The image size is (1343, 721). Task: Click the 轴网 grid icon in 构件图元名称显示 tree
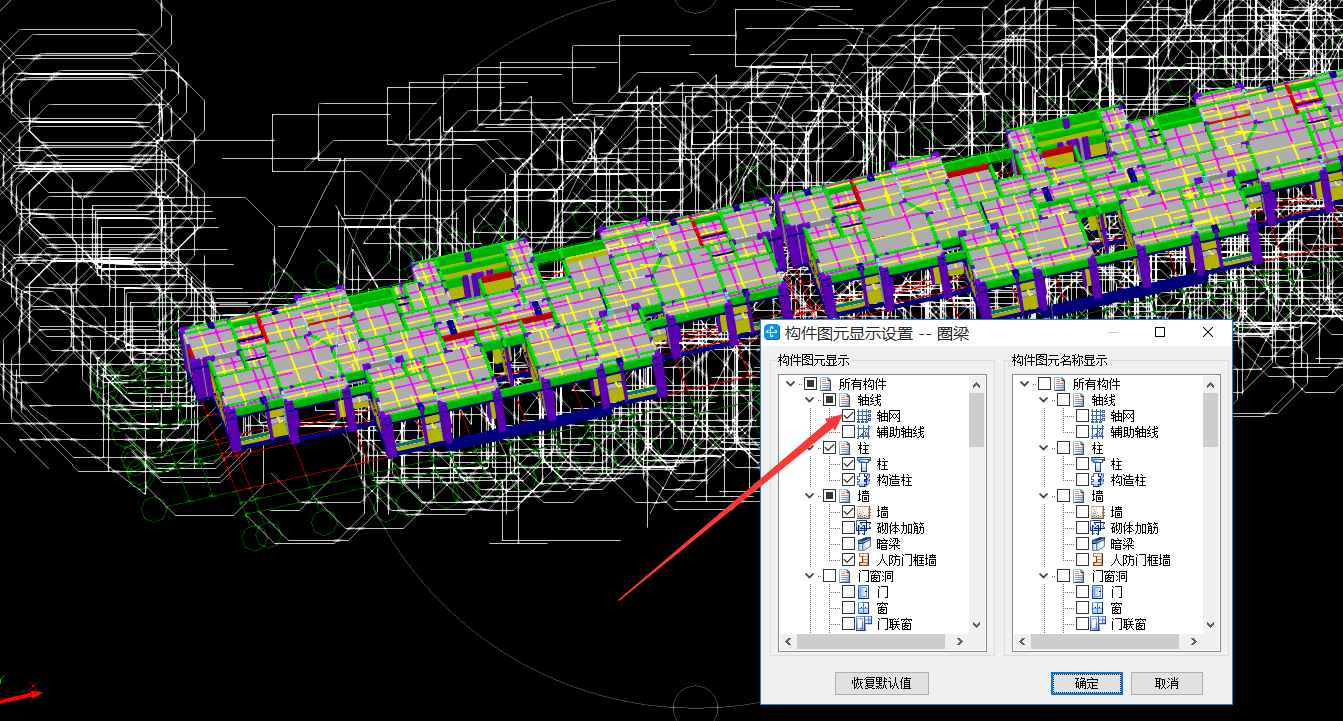tap(1098, 416)
